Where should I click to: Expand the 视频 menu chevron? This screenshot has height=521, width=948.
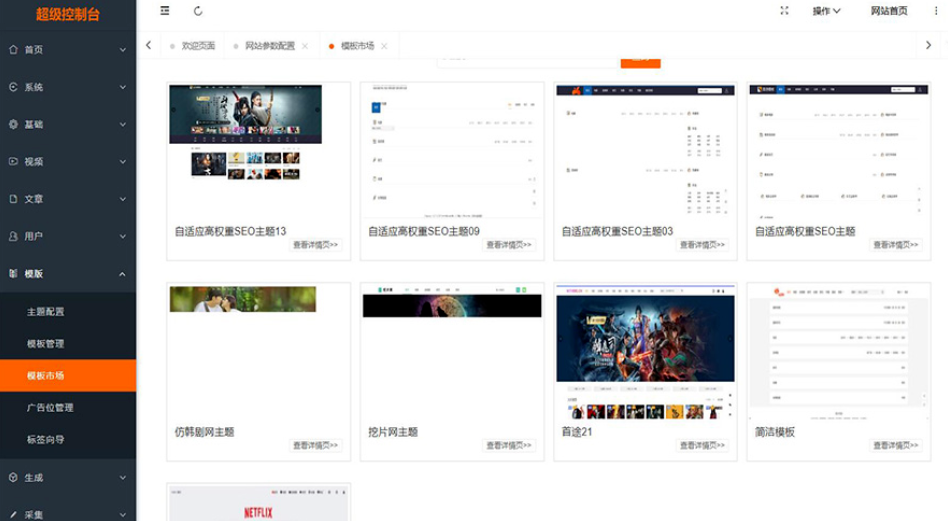click(x=123, y=162)
